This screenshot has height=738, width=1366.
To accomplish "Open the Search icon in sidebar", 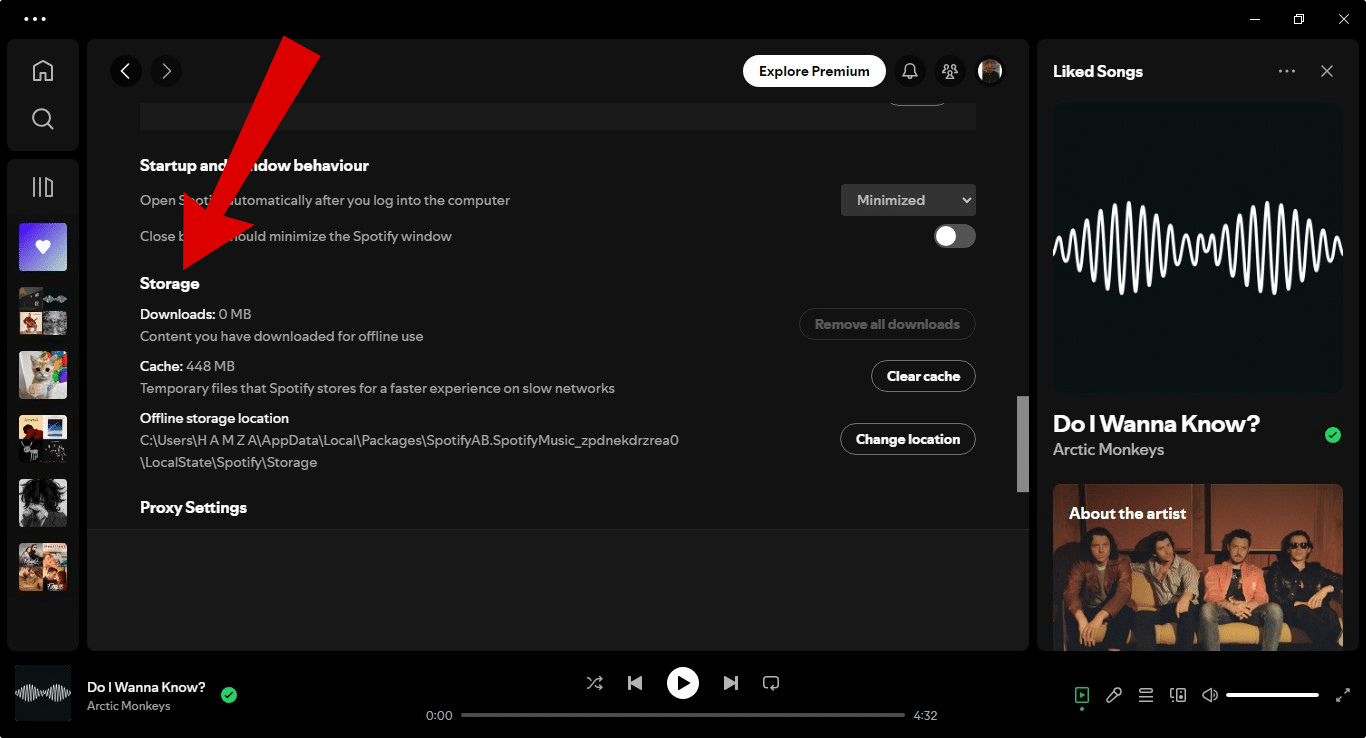I will coord(42,119).
